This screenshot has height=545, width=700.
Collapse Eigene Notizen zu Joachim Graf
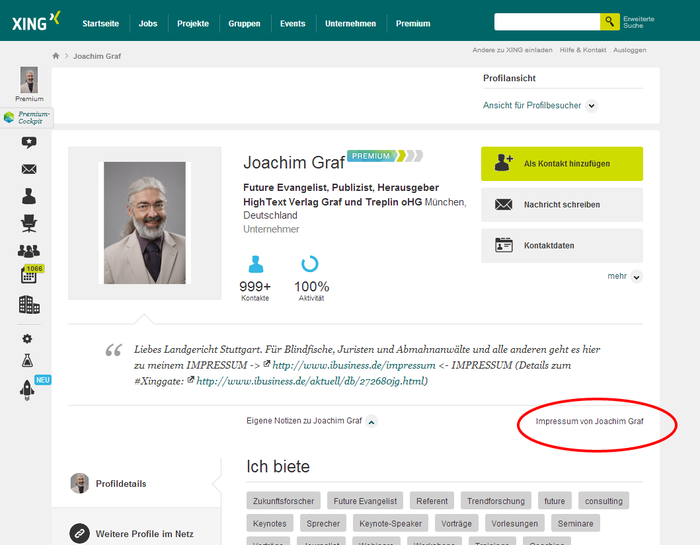[371, 421]
